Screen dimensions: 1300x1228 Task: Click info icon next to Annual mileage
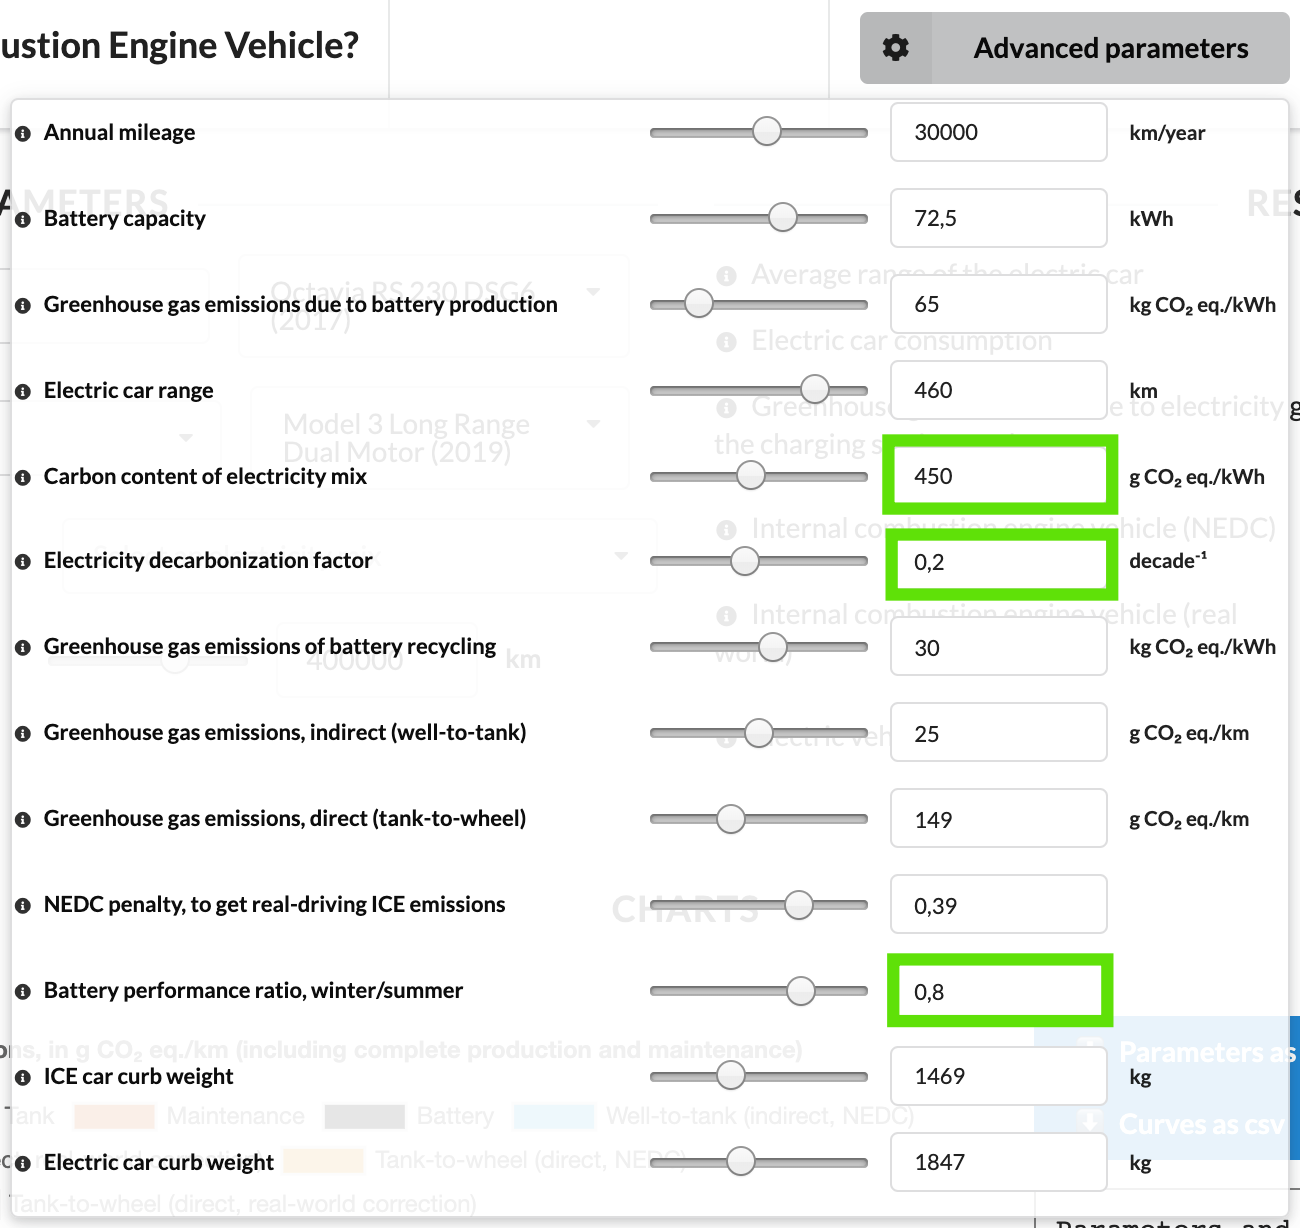23,133
